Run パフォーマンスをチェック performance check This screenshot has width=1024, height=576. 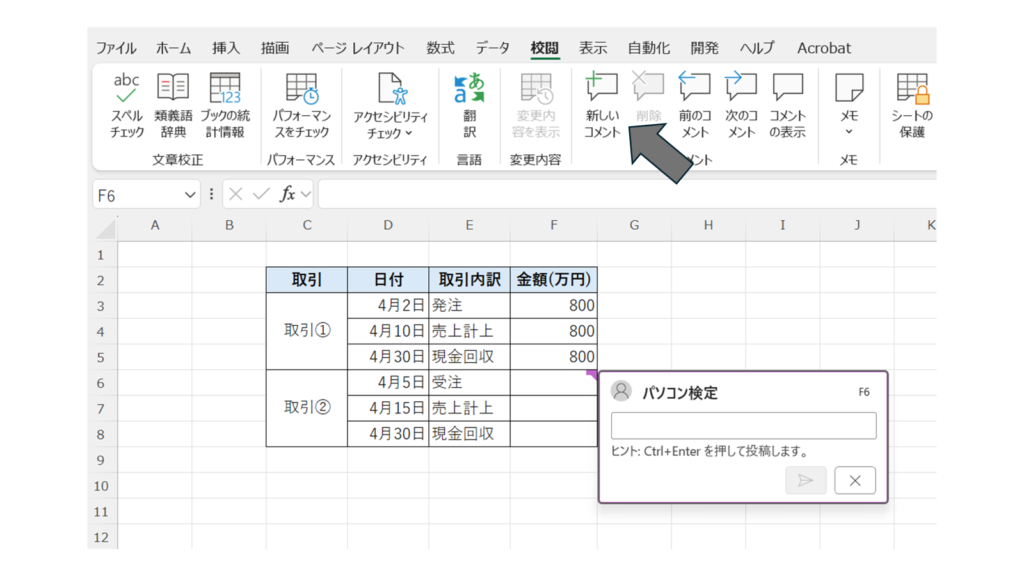301,90
